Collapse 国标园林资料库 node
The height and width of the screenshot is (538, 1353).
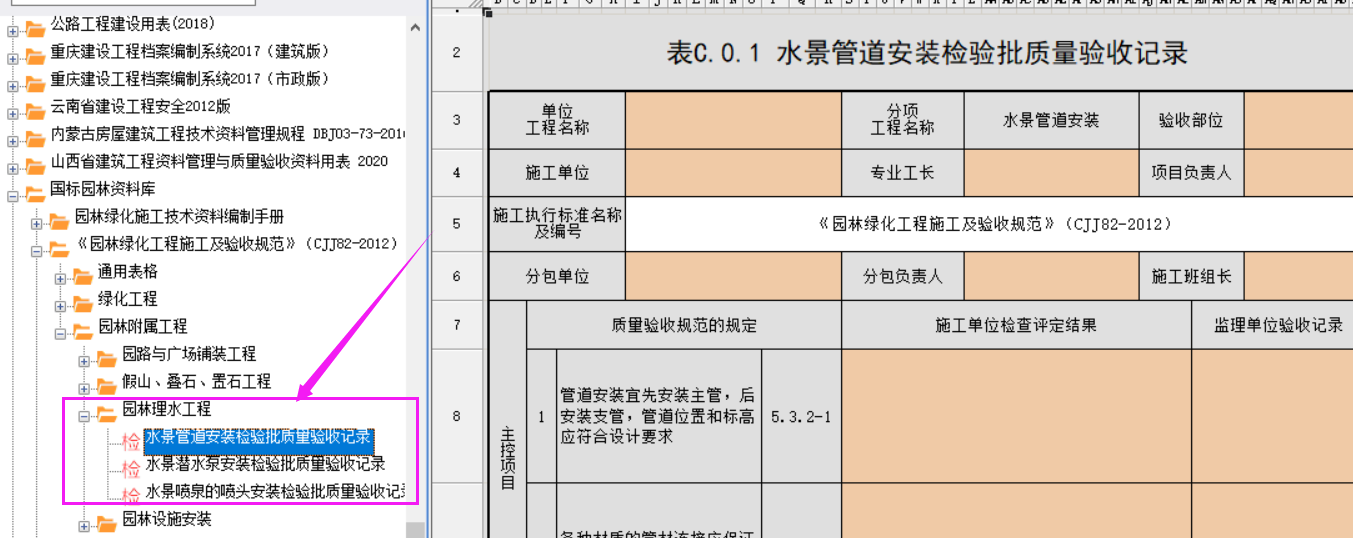[13, 196]
